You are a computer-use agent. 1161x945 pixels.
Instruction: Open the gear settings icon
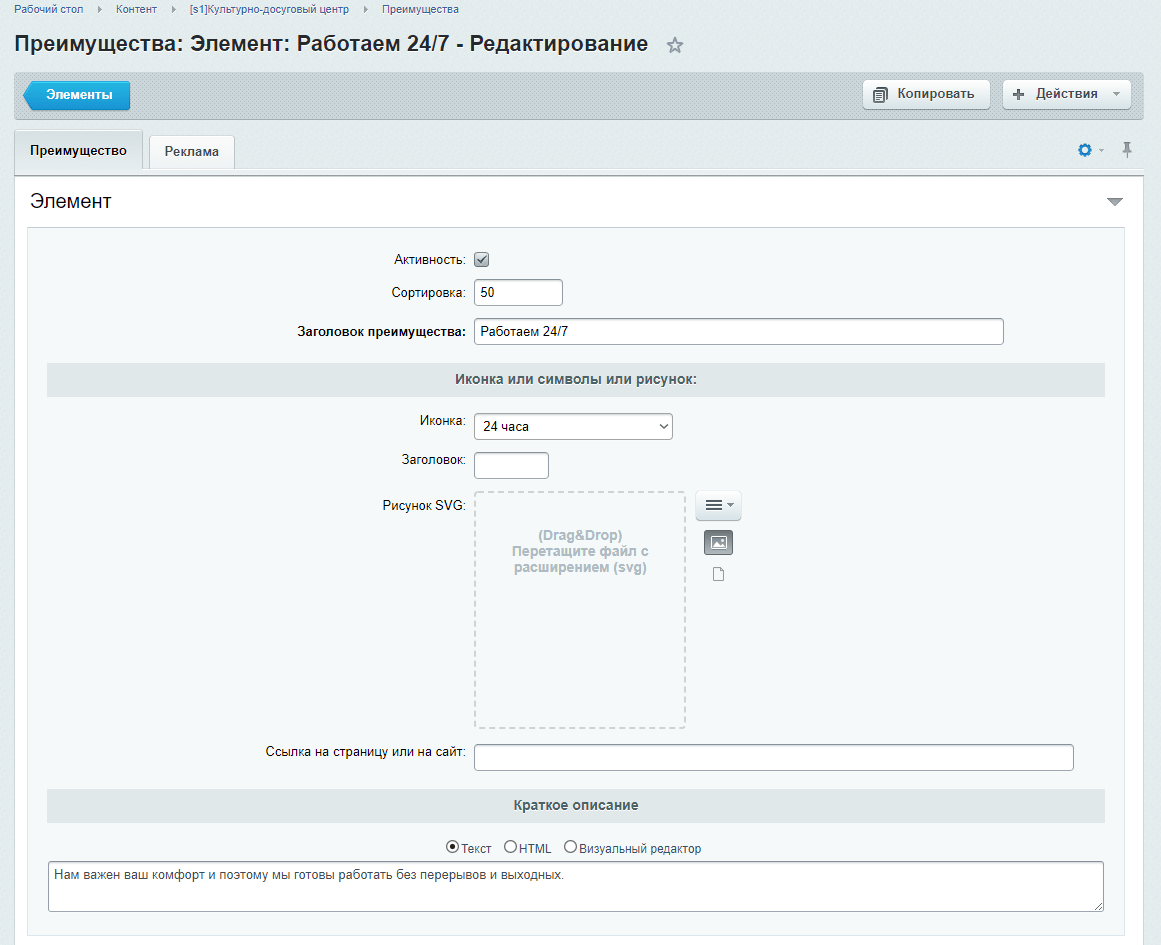1085,150
